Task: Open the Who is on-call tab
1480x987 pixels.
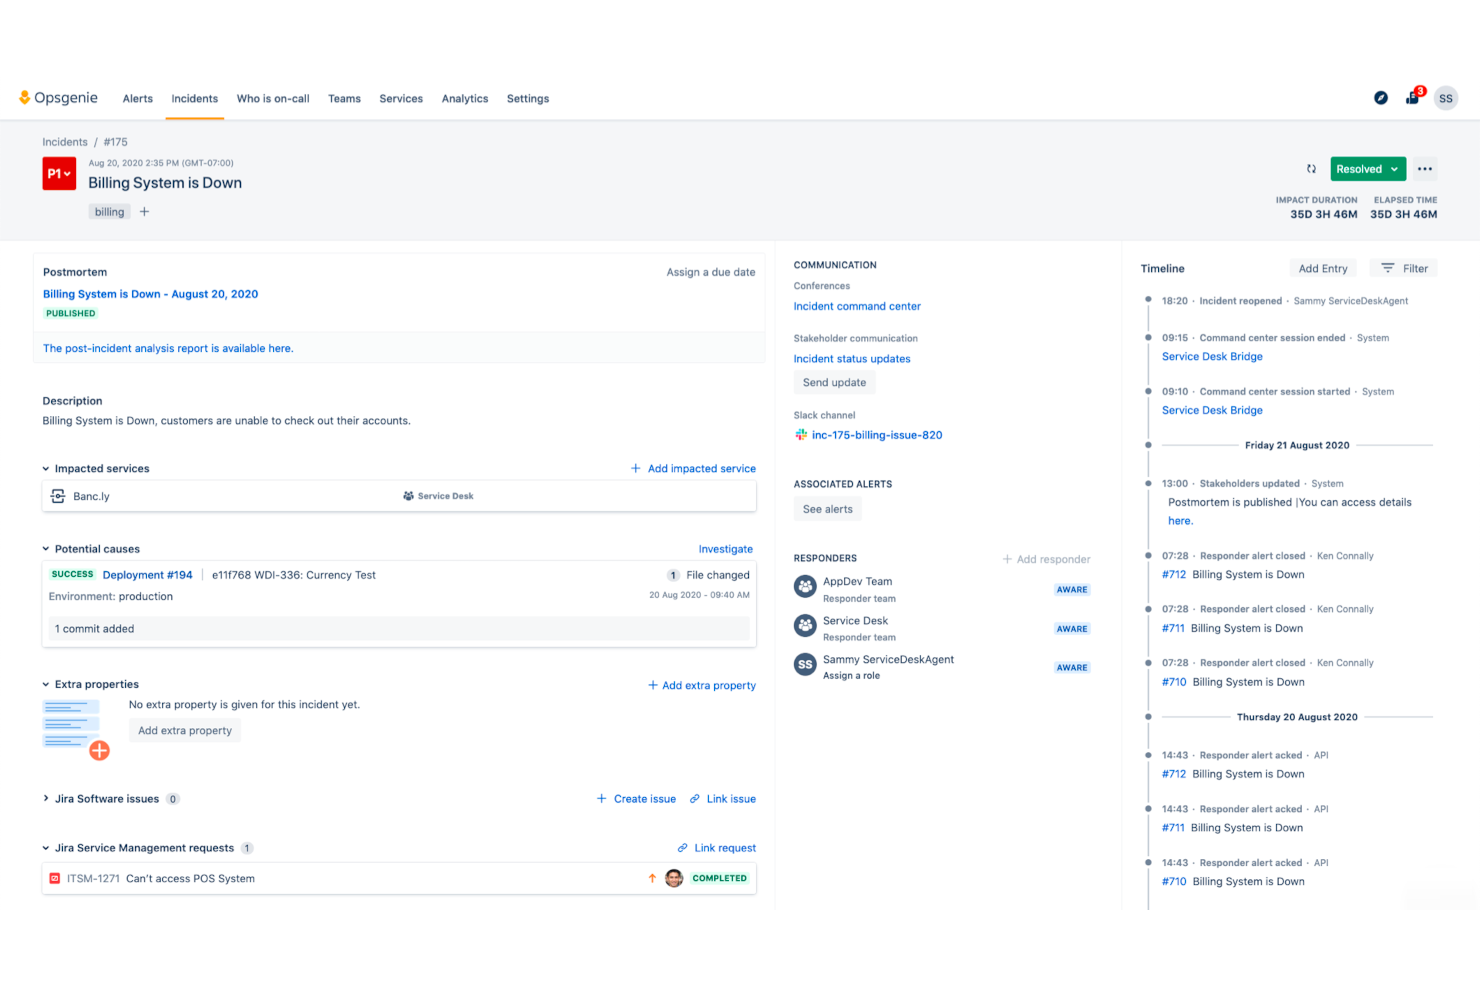Action: (x=273, y=98)
